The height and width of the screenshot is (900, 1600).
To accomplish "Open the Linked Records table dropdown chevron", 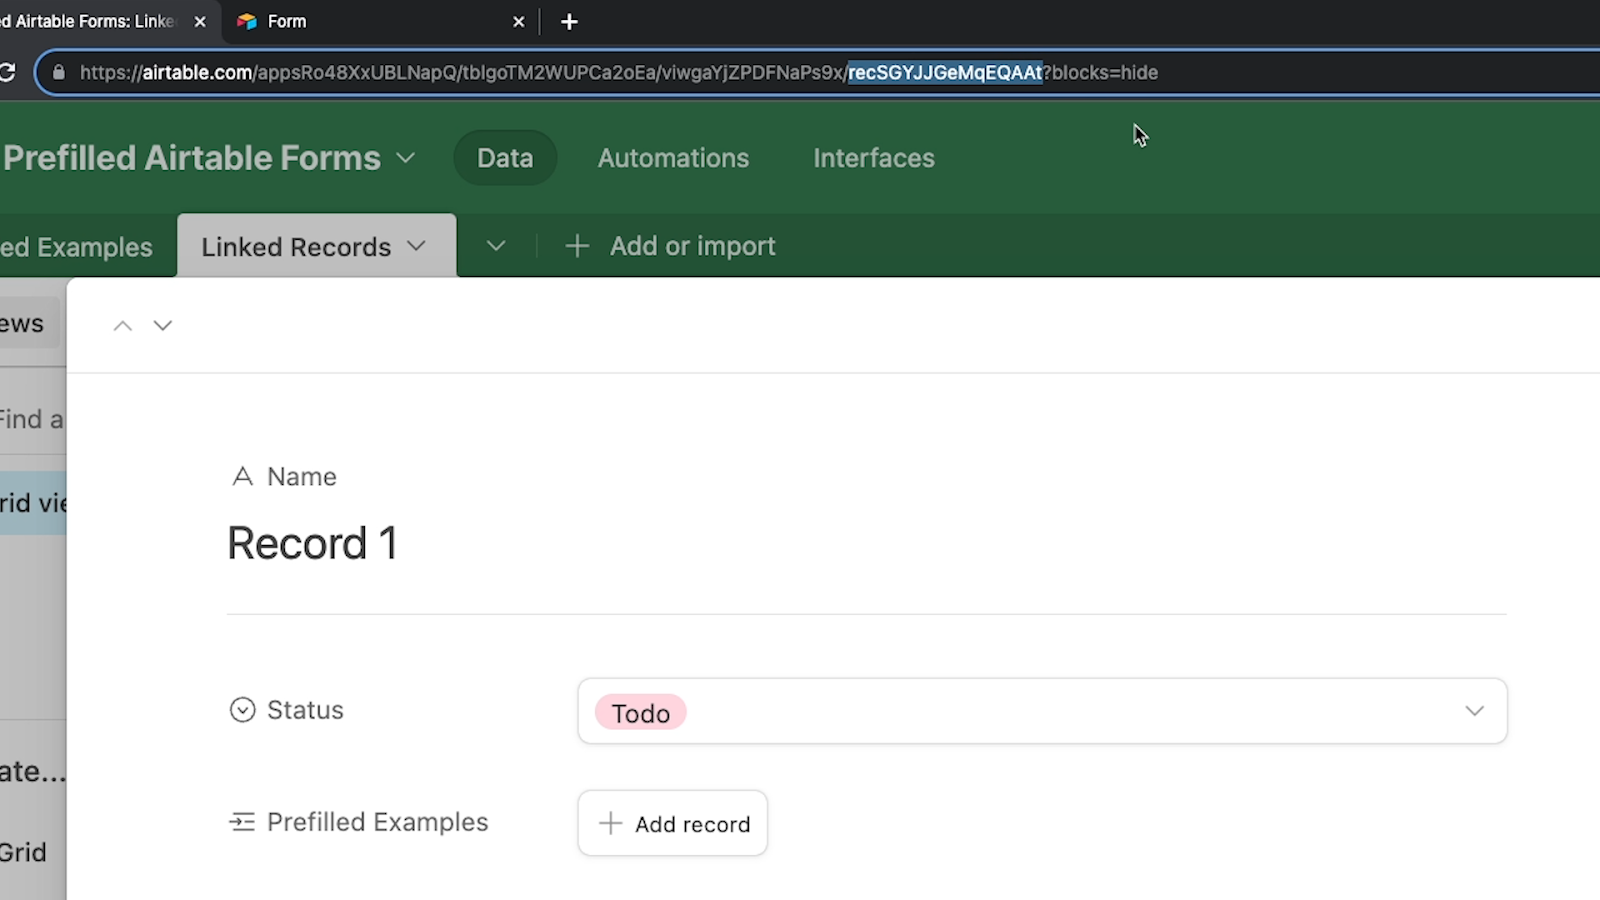I will click(x=417, y=246).
